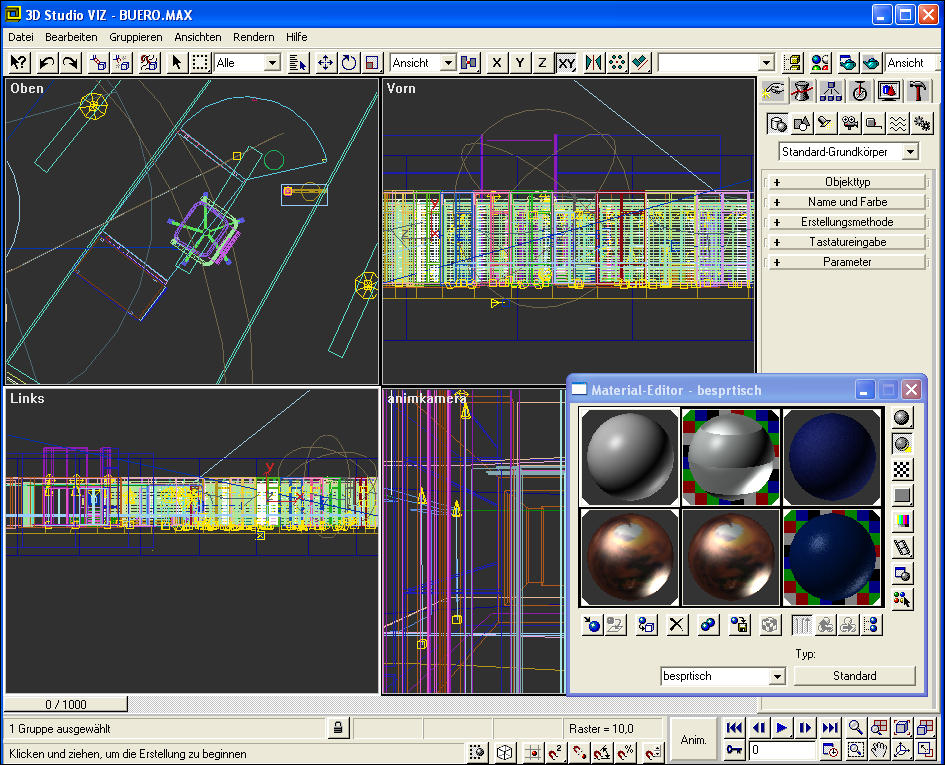Open the Display command panel tab
Viewport: 945px width, 765px height.
point(889,92)
